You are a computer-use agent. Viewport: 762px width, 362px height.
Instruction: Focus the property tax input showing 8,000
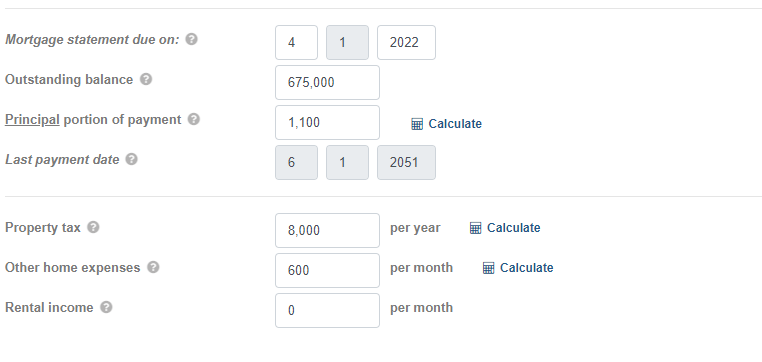(327, 230)
